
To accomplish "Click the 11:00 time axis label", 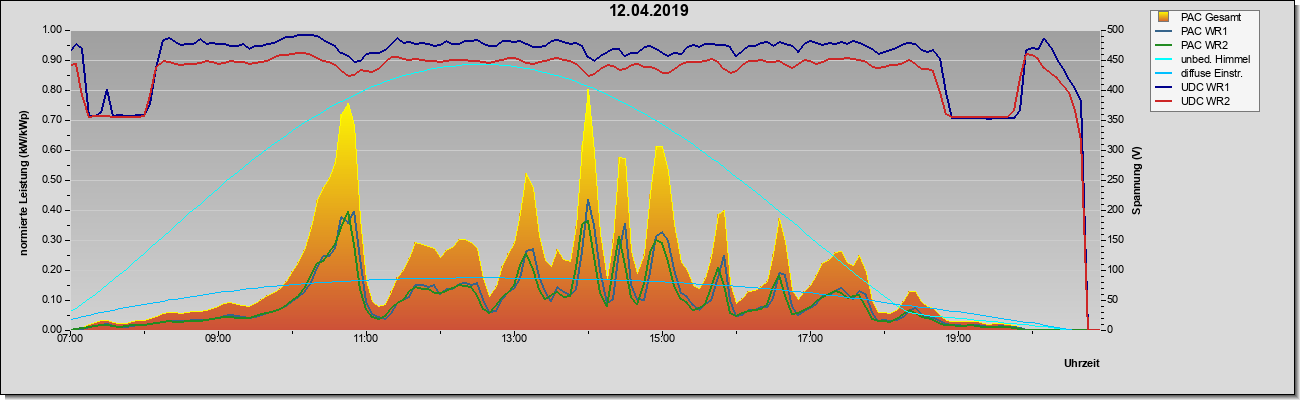I will (x=366, y=339).
